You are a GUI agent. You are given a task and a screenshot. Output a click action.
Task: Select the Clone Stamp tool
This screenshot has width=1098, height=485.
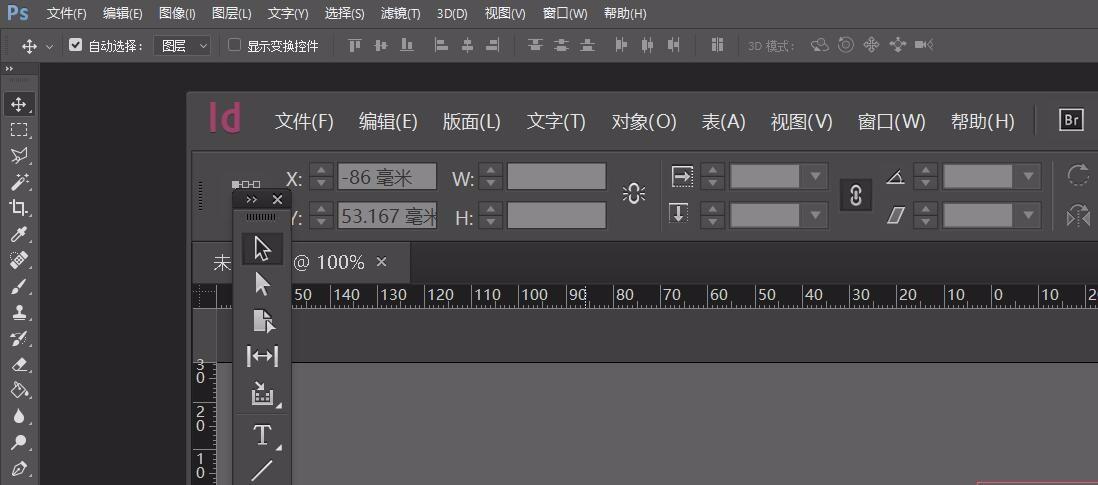(x=19, y=313)
